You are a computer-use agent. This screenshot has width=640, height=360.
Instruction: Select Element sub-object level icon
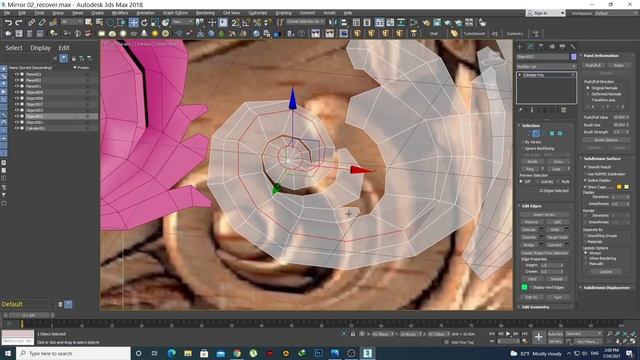click(560, 133)
